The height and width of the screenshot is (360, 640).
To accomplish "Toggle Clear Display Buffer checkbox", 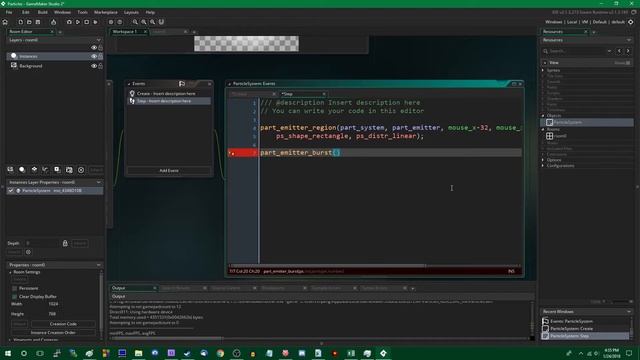I will coord(15,297).
